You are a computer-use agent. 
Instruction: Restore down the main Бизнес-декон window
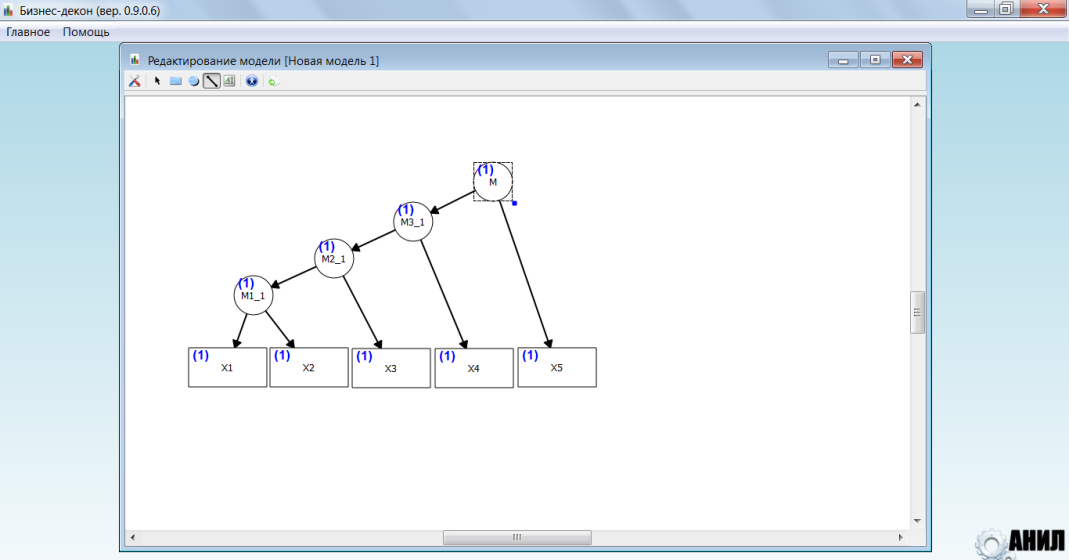point(1006,9)
